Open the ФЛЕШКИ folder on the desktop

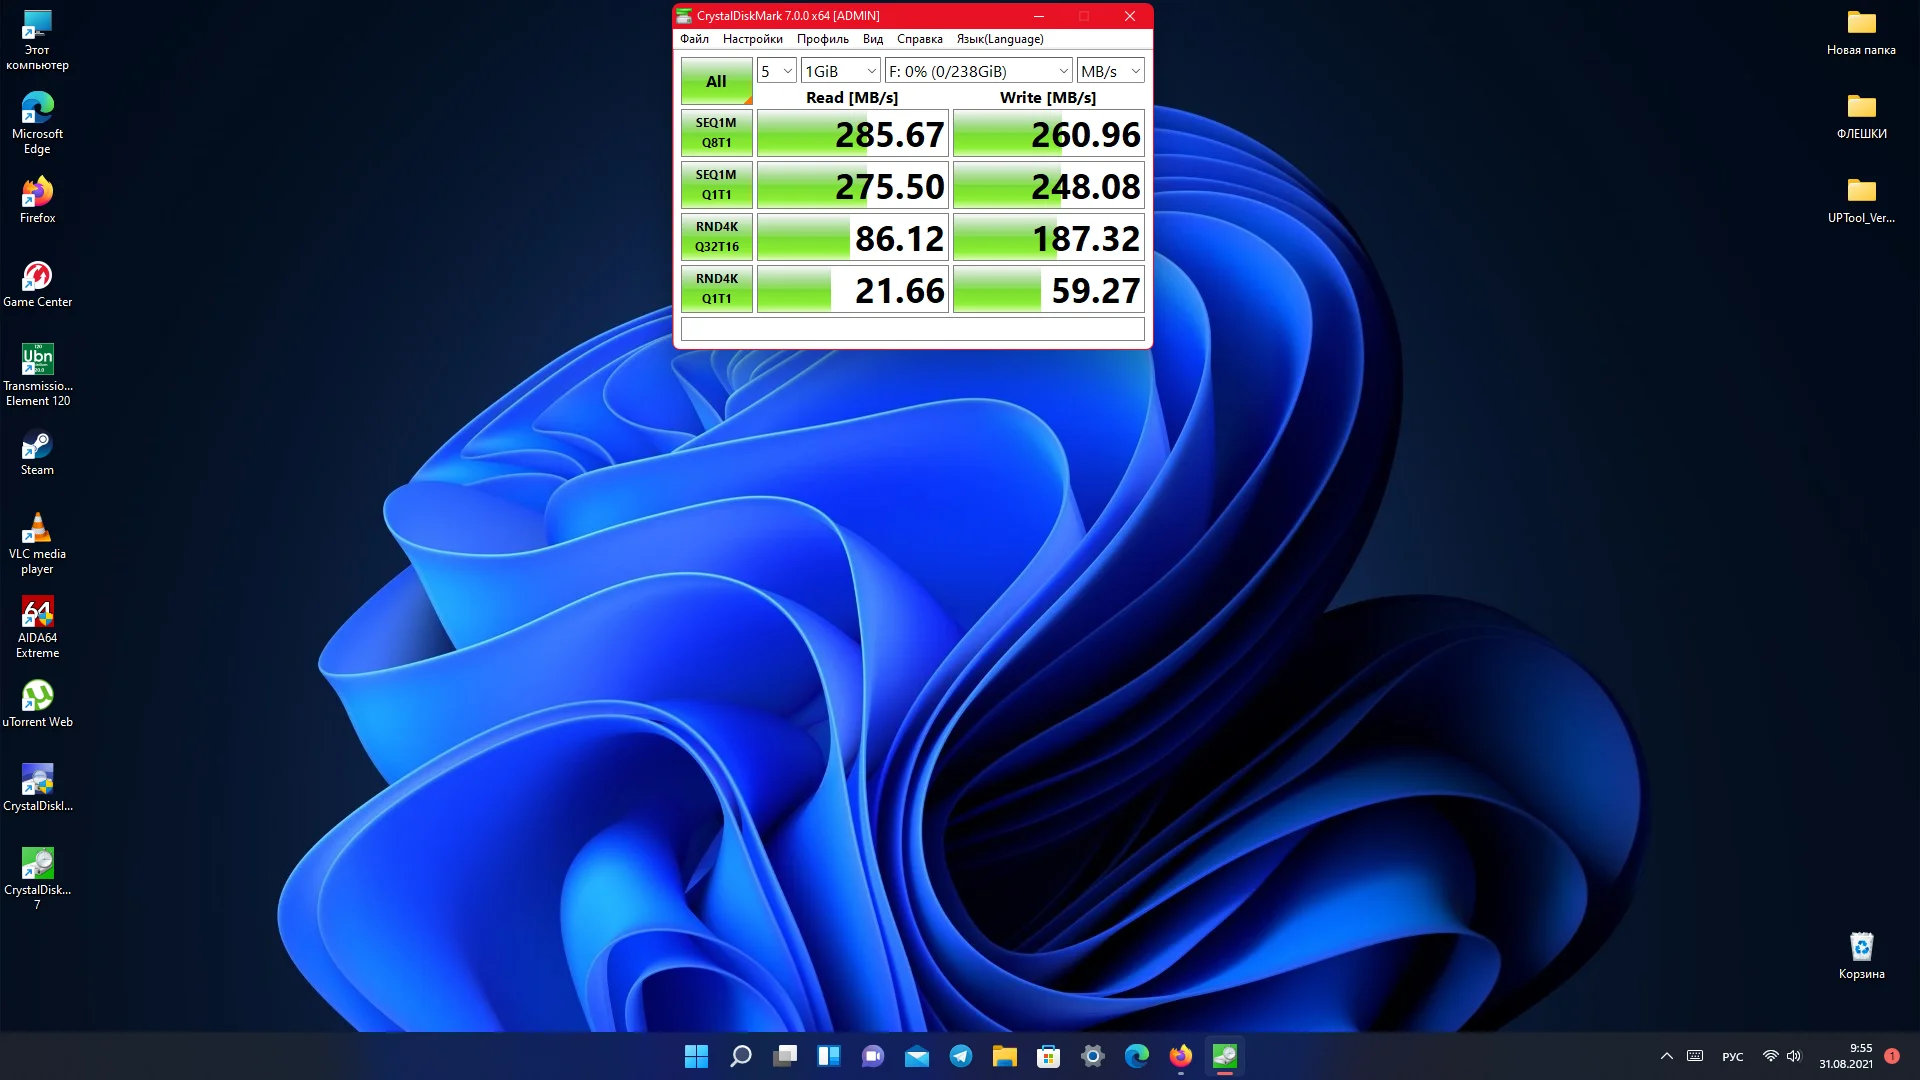1861,110
